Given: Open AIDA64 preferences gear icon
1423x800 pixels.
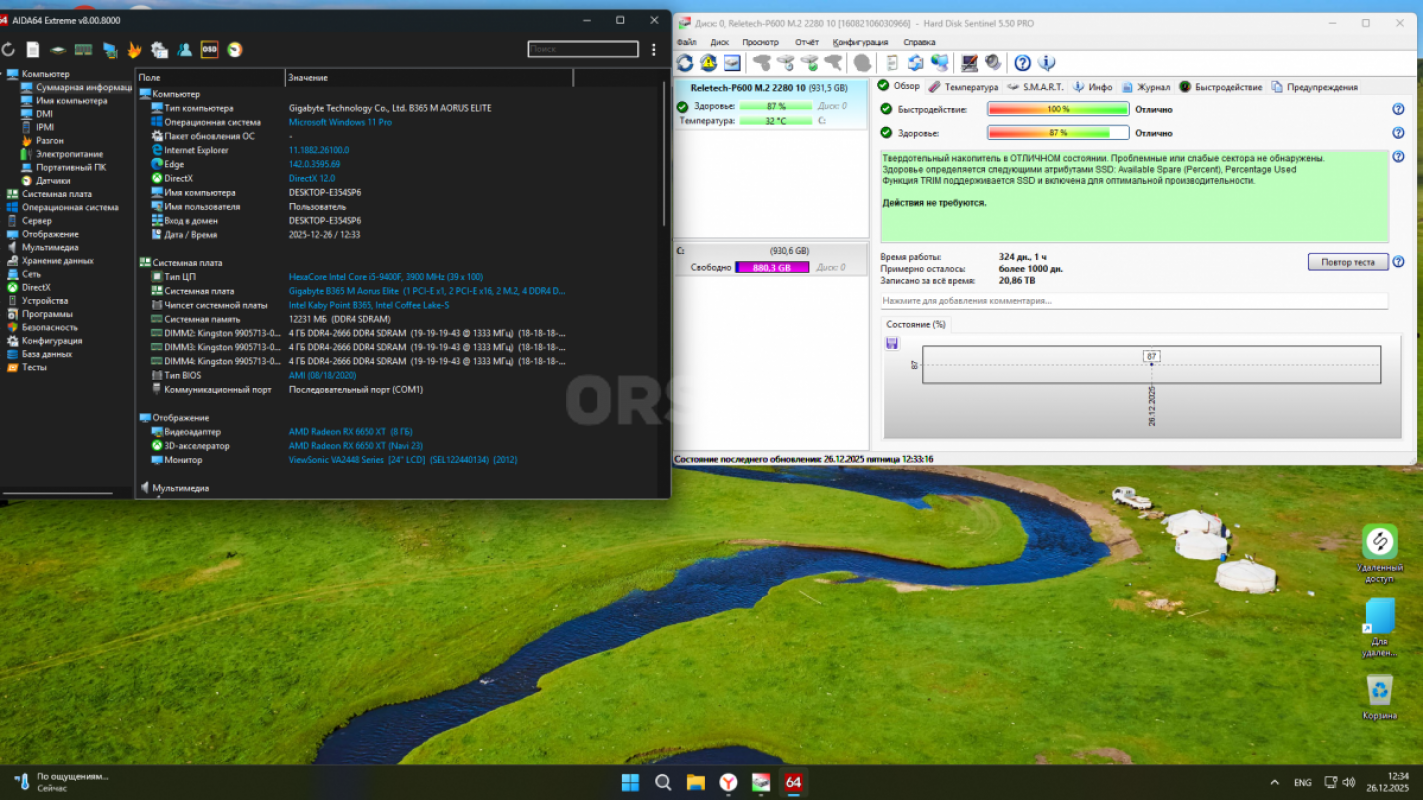Looking at the screenshot, I should 158,48.
